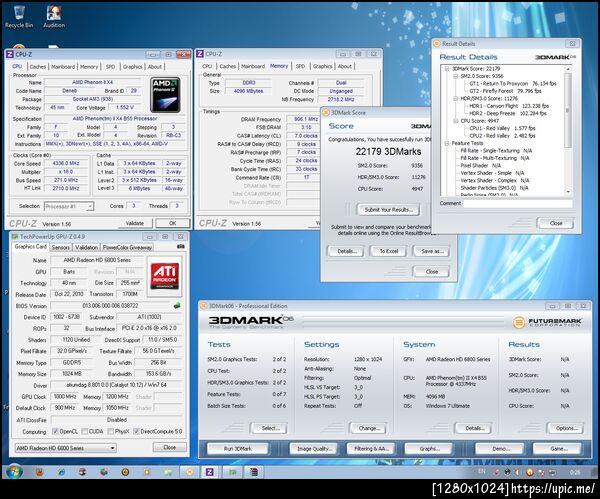This screenshot has height=499, width=600.
Task: Click the Comment field in Result Details
Action: click(x=518, y=203)
